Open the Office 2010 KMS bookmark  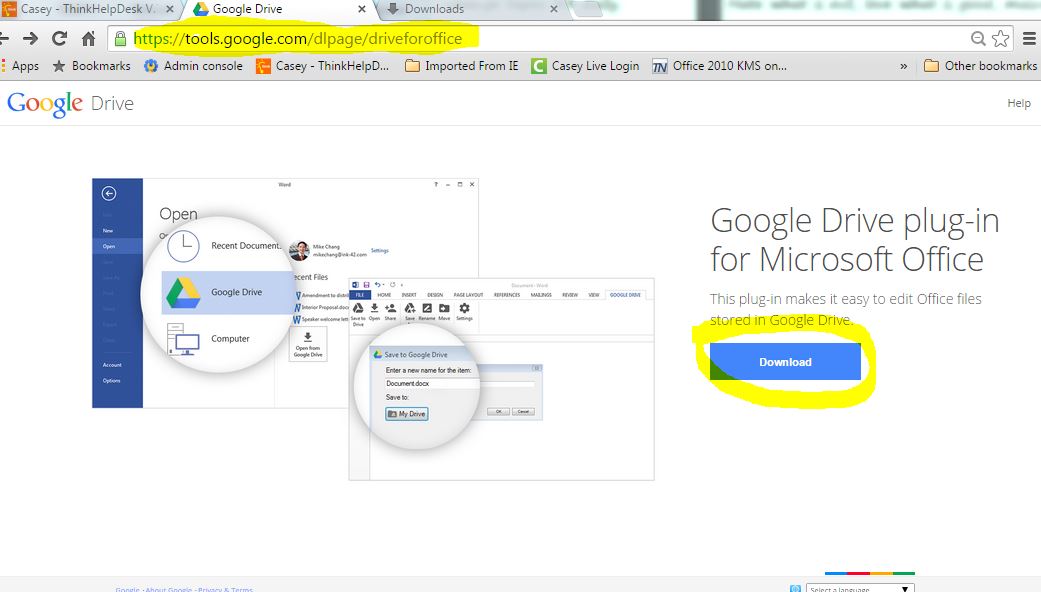720,66
